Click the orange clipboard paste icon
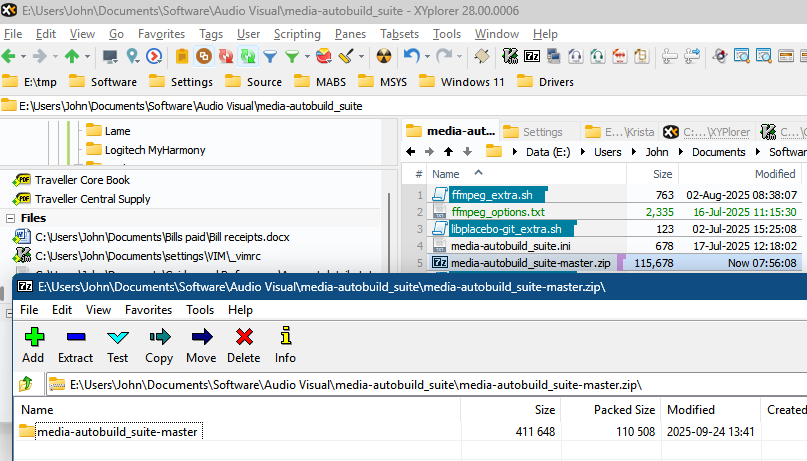The width and height of the screenshot is (807, 461). coord(182,56)
